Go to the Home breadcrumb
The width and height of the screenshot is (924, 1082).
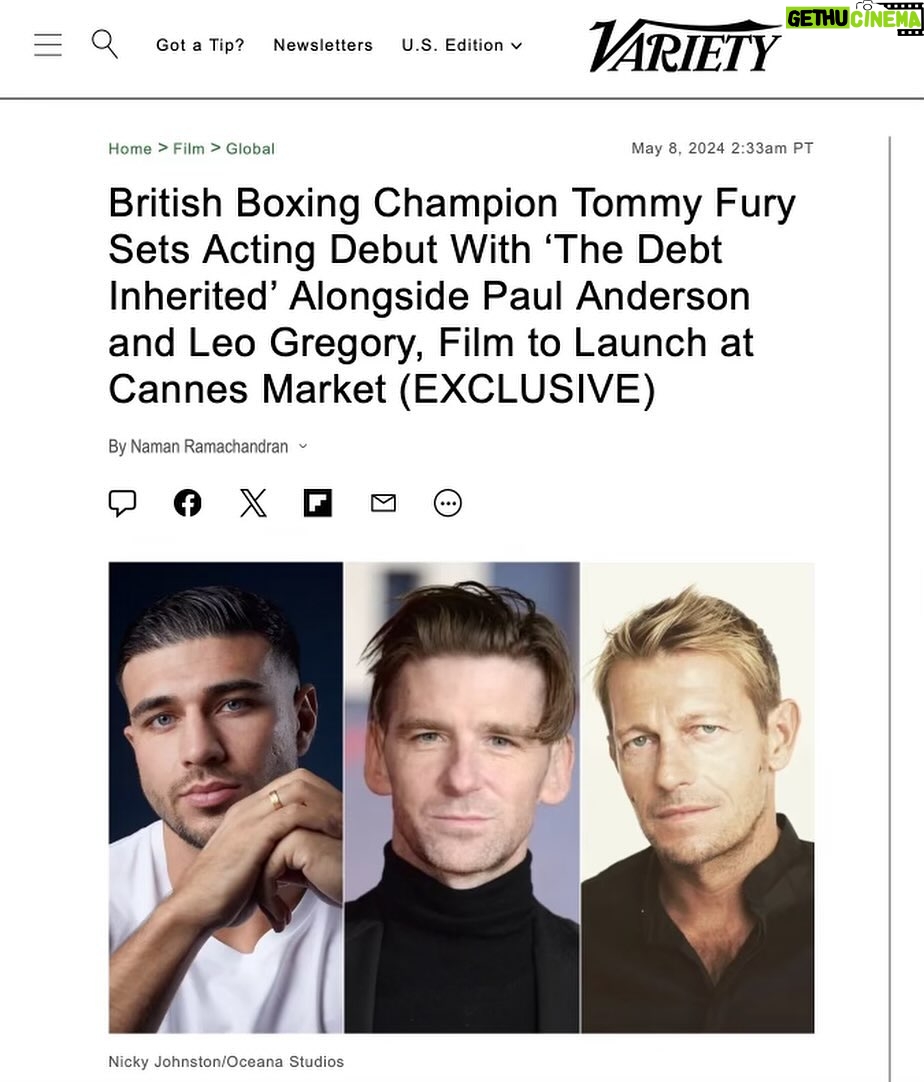[130, 148]
